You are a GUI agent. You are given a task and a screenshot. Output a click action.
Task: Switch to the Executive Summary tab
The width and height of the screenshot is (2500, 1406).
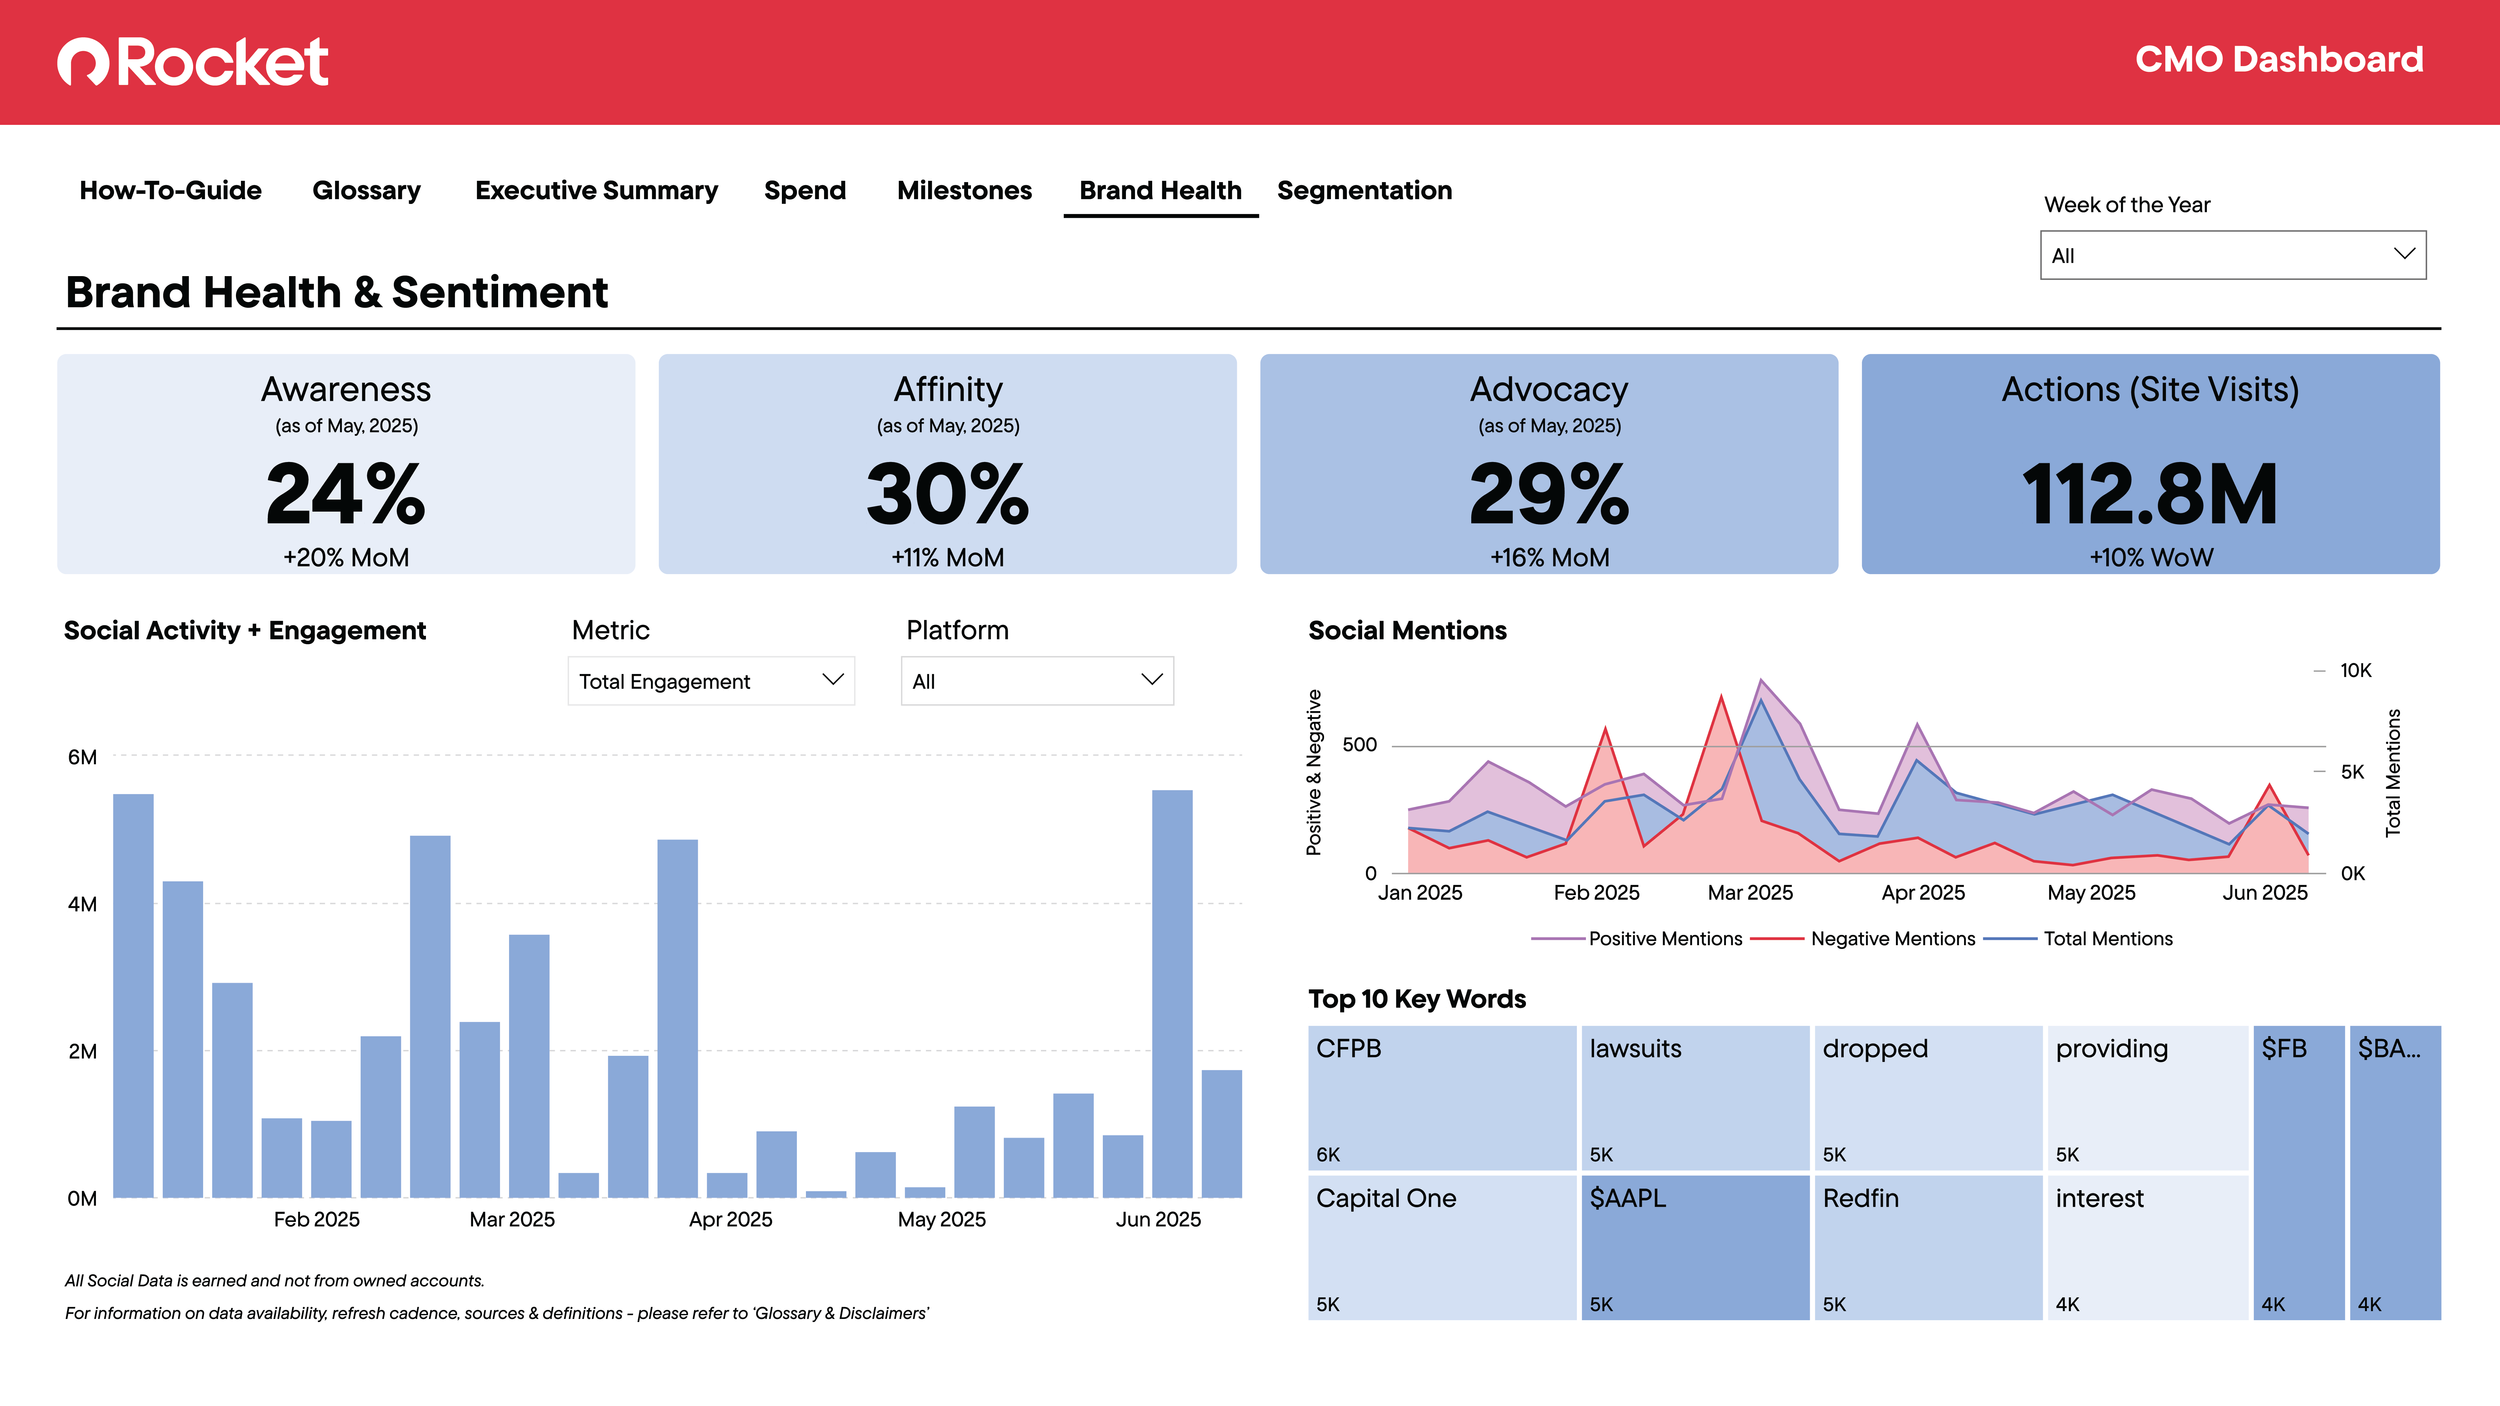click(x=596, y=190)
